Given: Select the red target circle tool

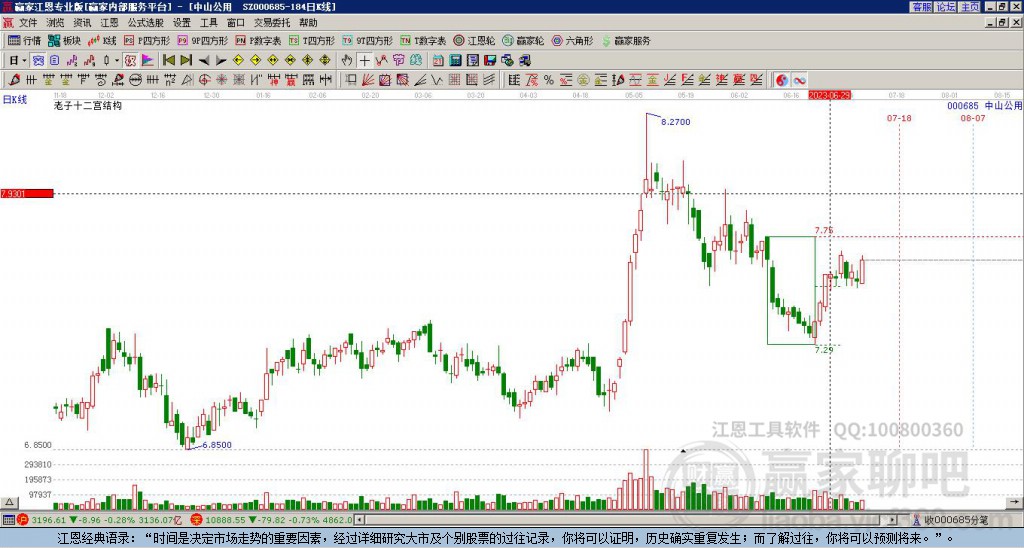Looking at the screenshot, I should click(204, 80).
